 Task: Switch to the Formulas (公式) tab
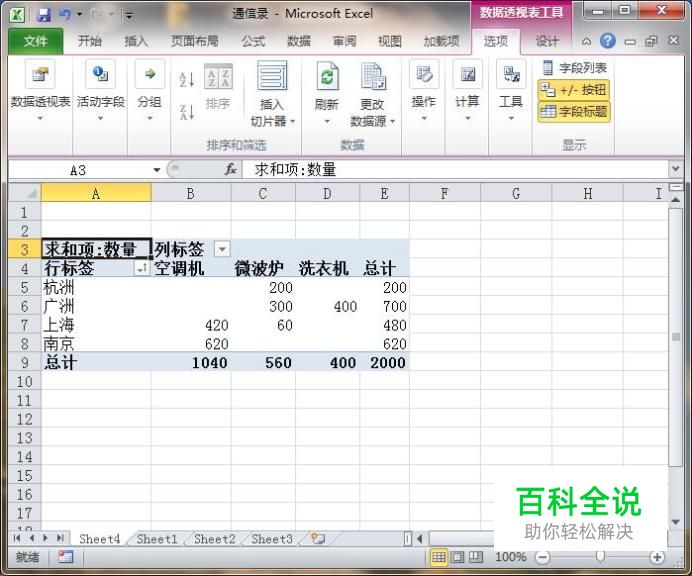(x=253, y=41)
